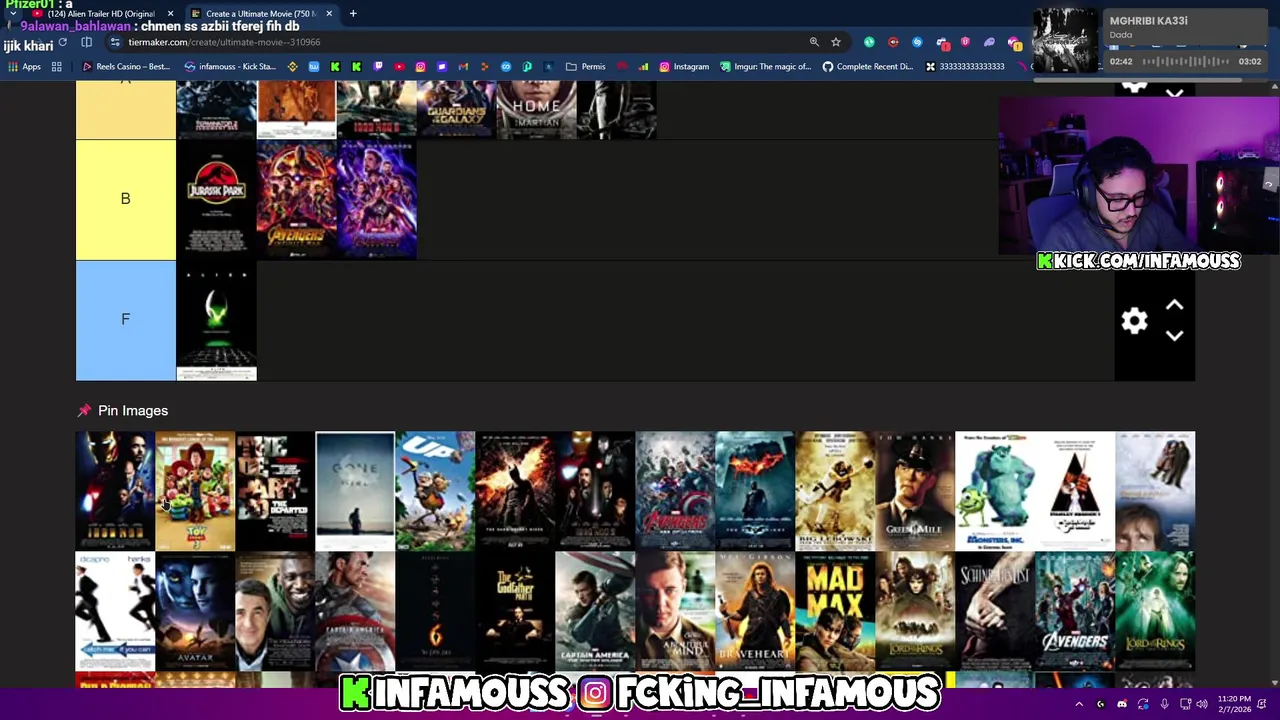Image resolution: width=1280 pixels, height=720 pixels.
Task: Reload the current page
Action: 63,42
